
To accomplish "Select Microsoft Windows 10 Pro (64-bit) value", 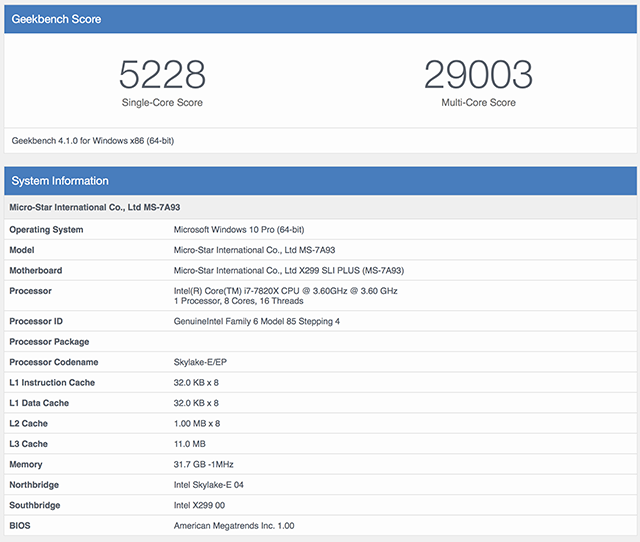I will (x=239, y=230).
